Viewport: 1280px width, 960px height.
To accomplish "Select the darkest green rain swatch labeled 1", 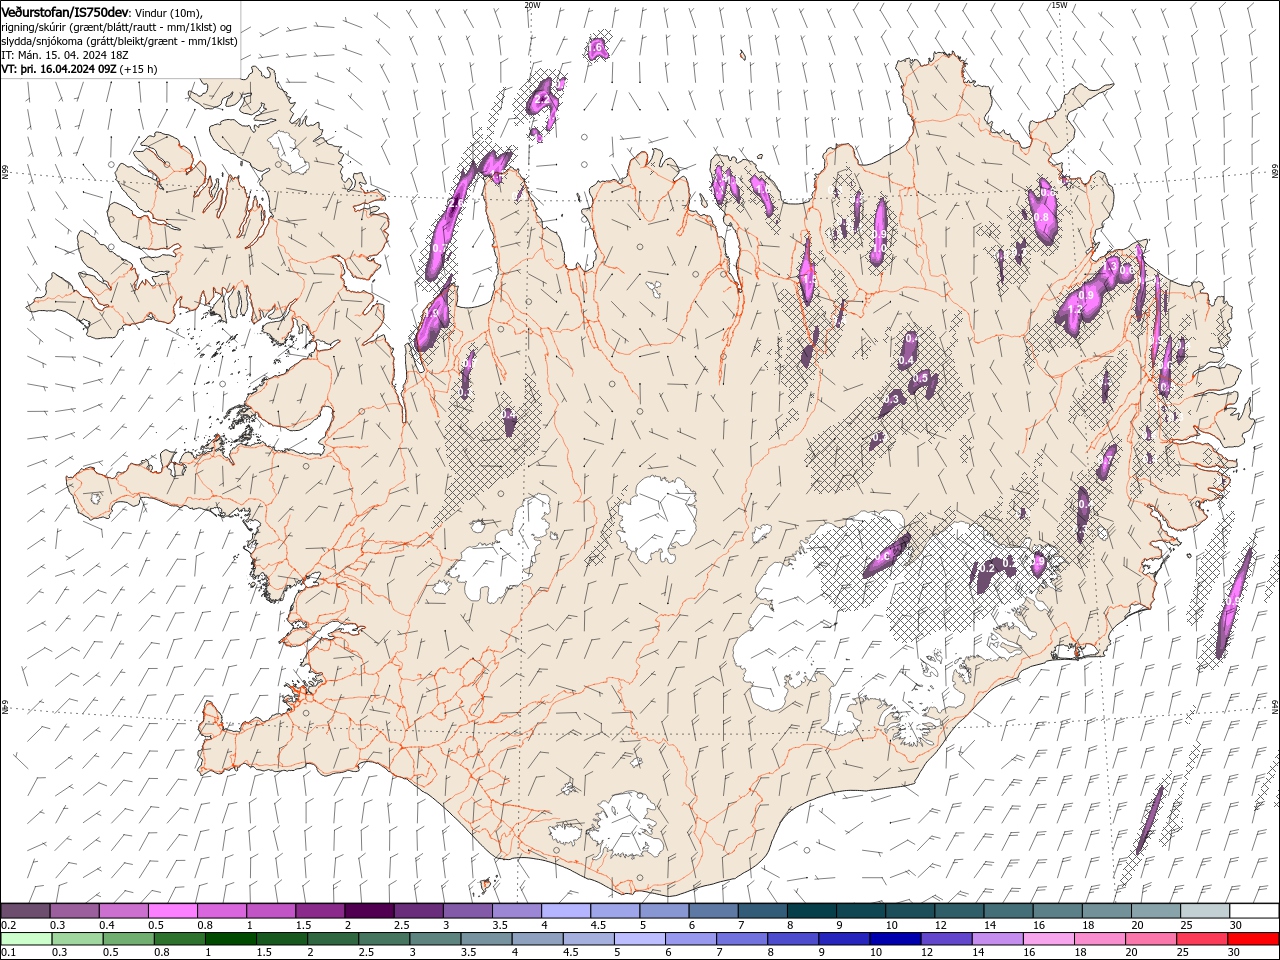I will click(231, 939).
